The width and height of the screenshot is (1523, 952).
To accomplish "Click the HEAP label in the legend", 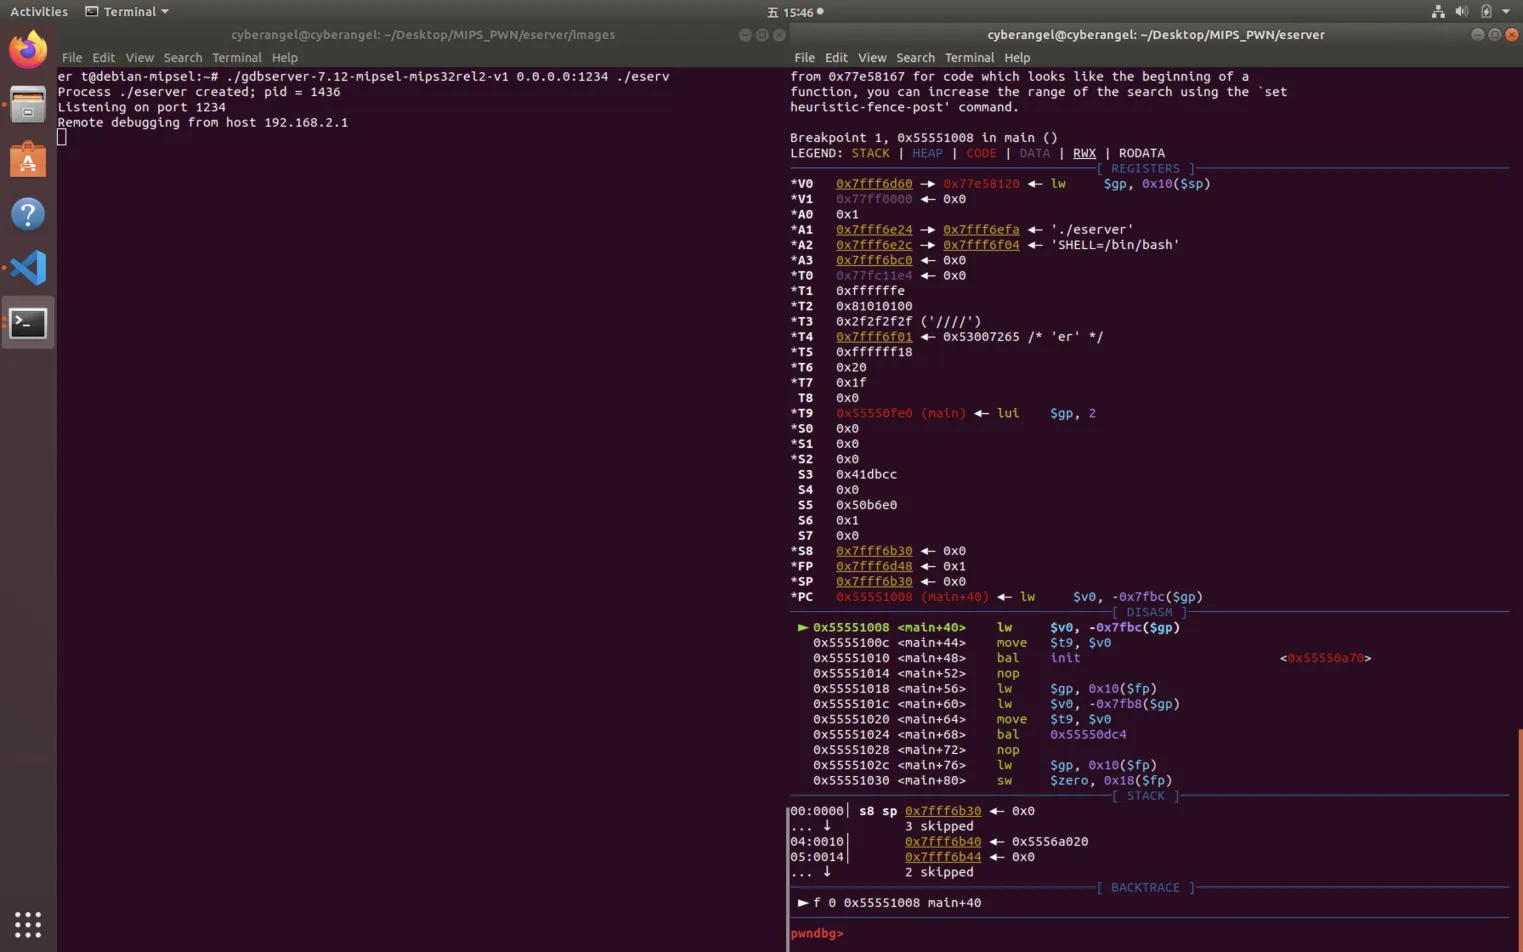I will coord(927,153).
